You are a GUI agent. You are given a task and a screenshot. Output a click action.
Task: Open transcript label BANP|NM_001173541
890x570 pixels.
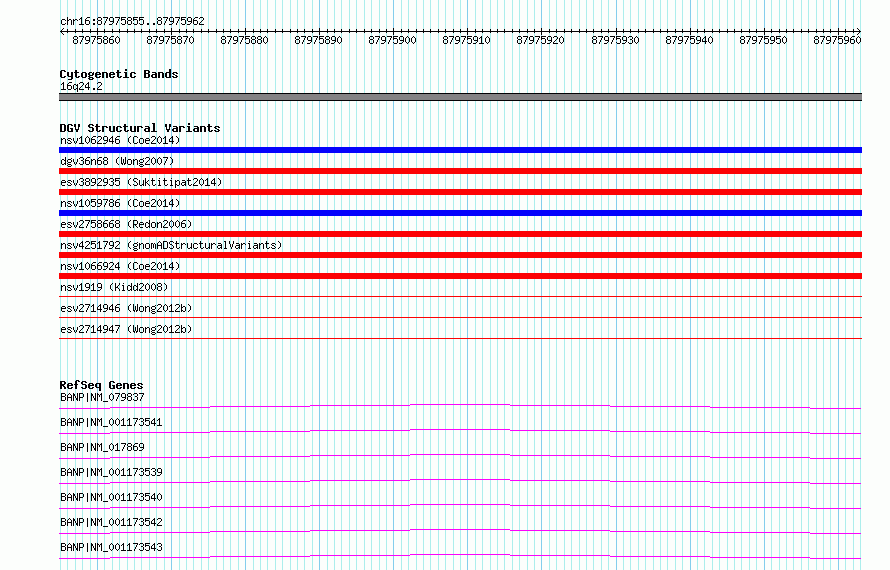[111, 422]
